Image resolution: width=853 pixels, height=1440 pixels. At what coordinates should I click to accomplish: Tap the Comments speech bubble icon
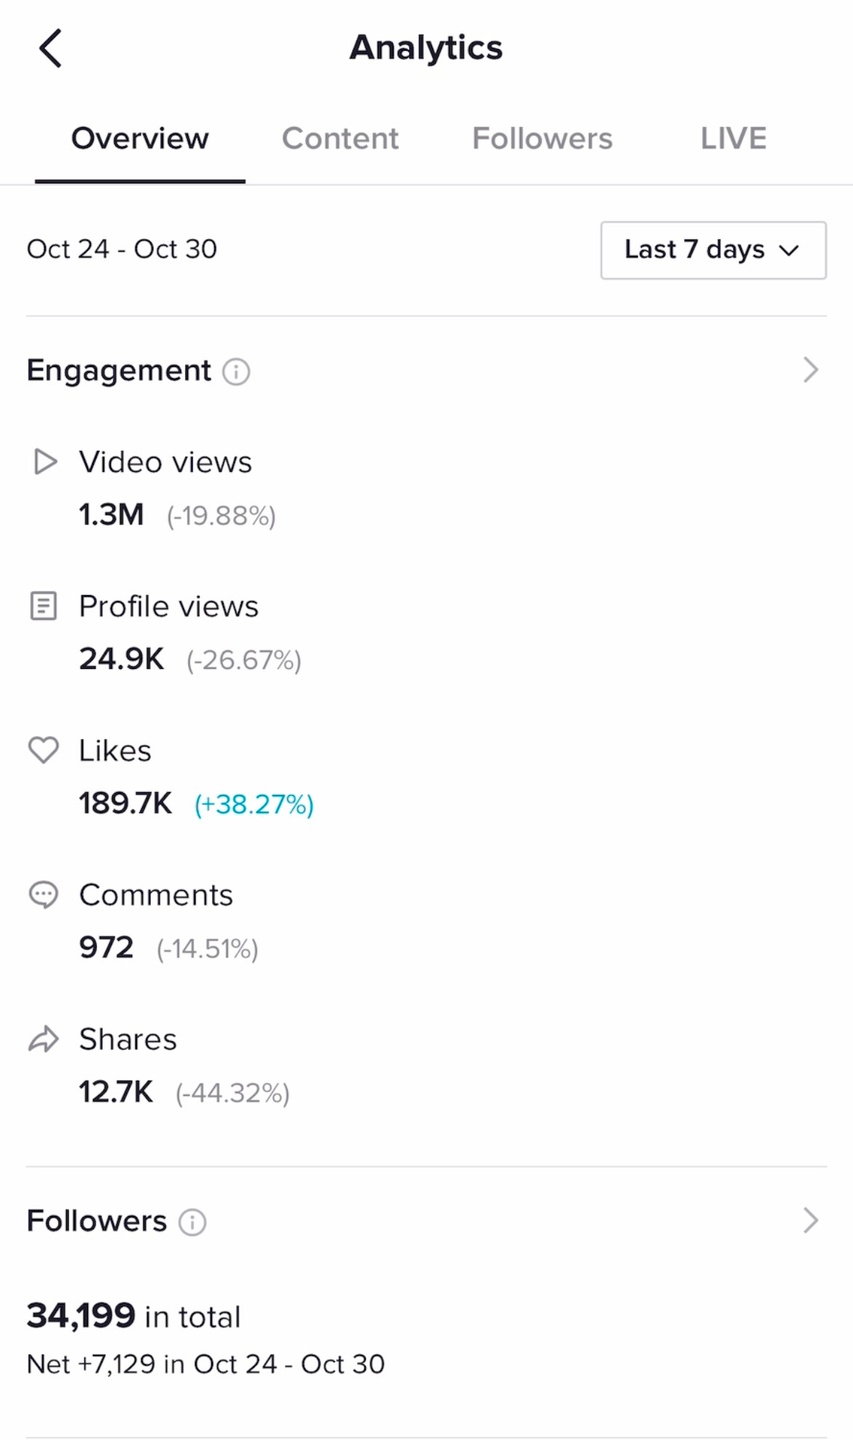click(43, 894)
